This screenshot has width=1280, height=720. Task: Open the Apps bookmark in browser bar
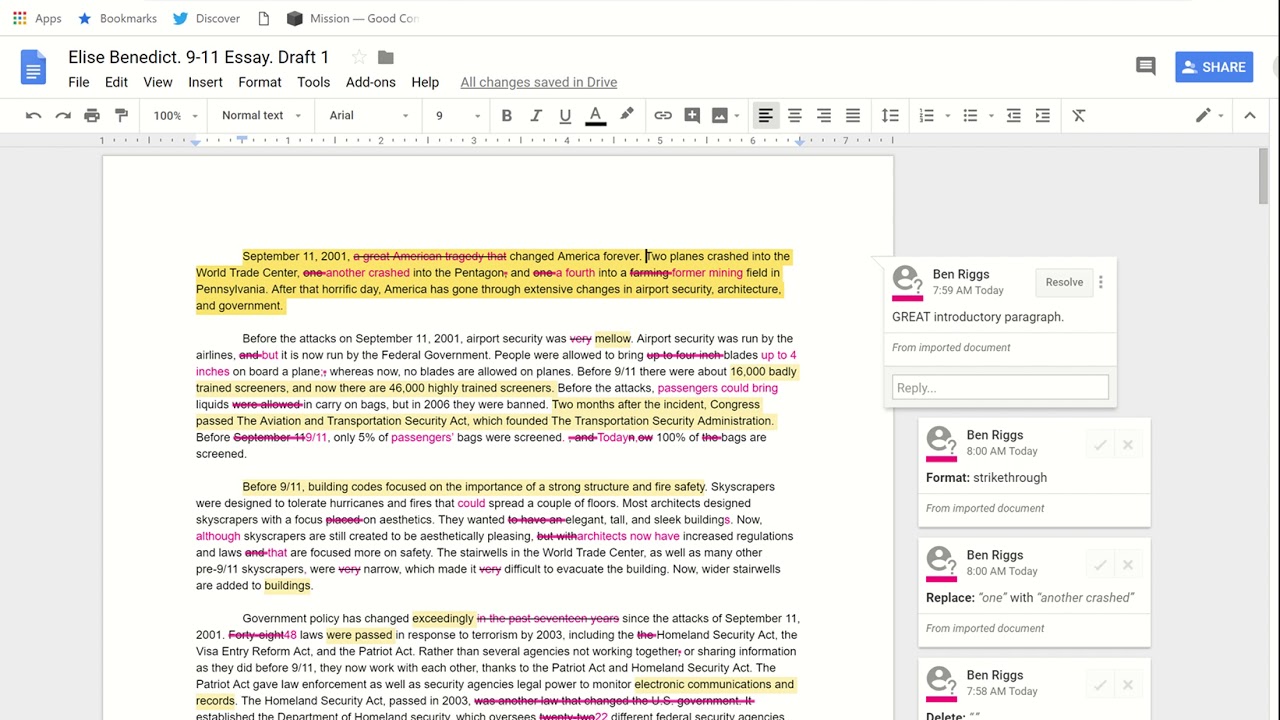click(x=37, y=18)
